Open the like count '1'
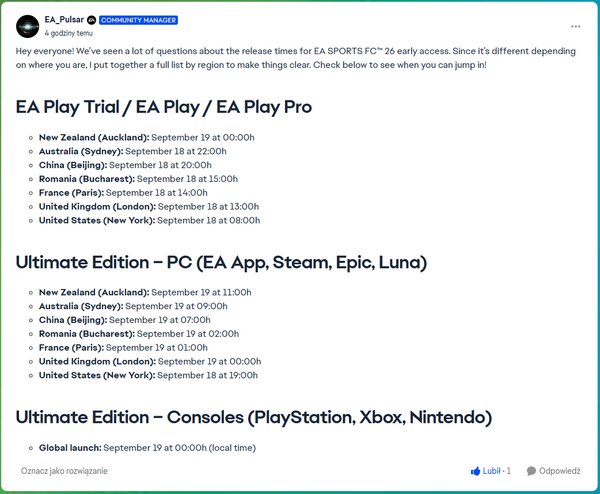600x494 pixels. (509, 471)
